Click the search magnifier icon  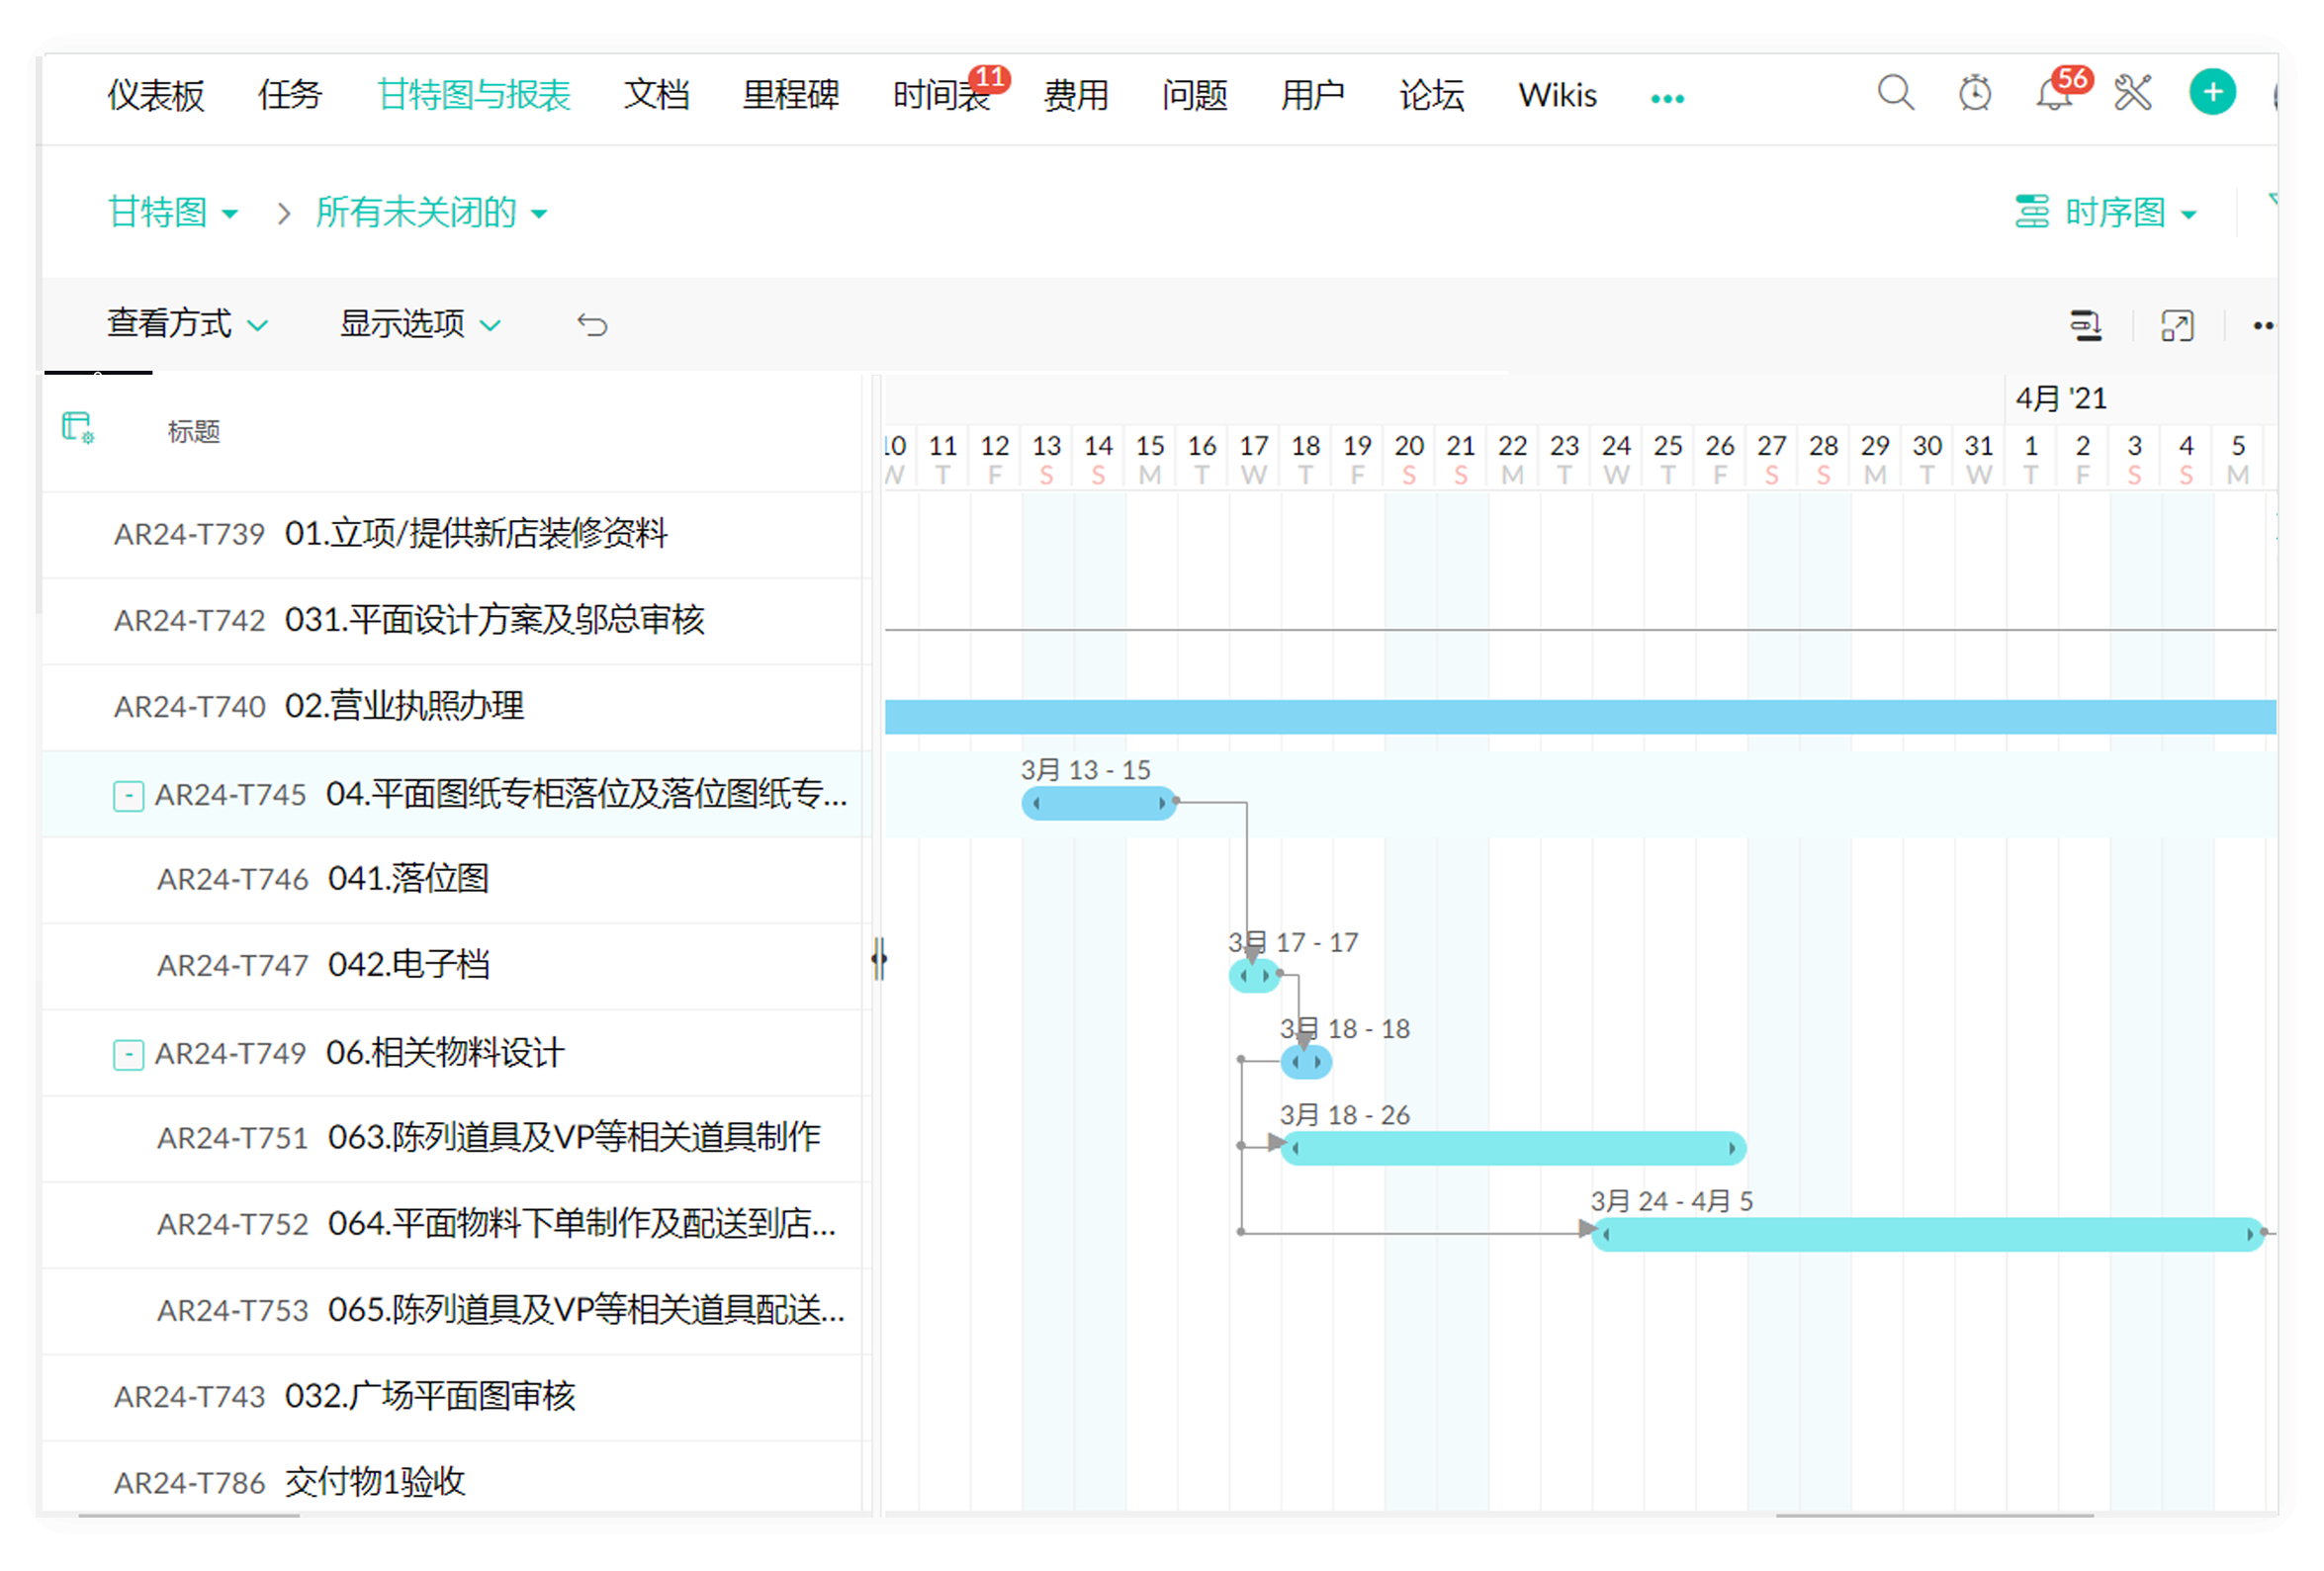(1894, 94)
